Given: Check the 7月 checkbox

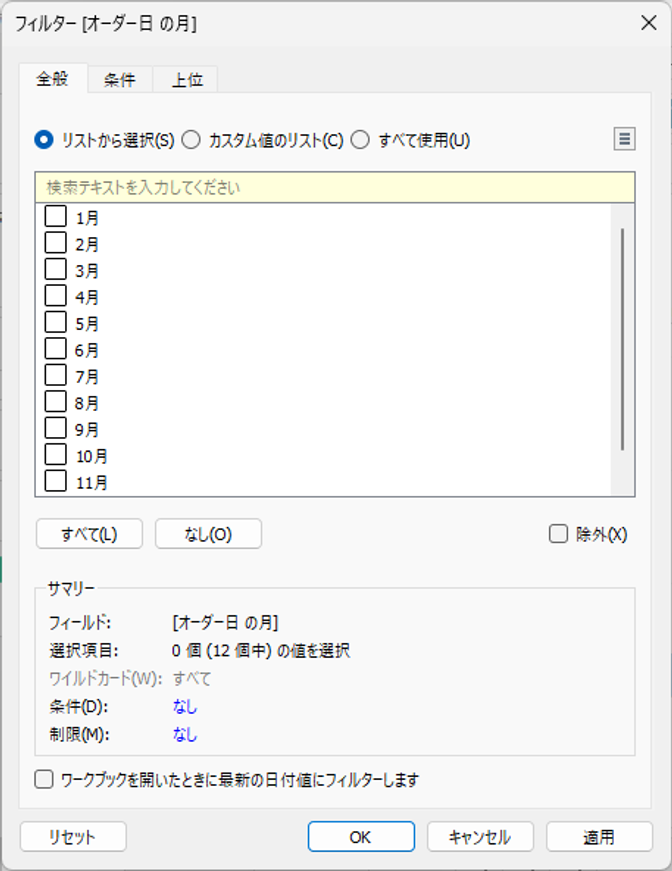Looking at the screenshot, I should (56, 375).
